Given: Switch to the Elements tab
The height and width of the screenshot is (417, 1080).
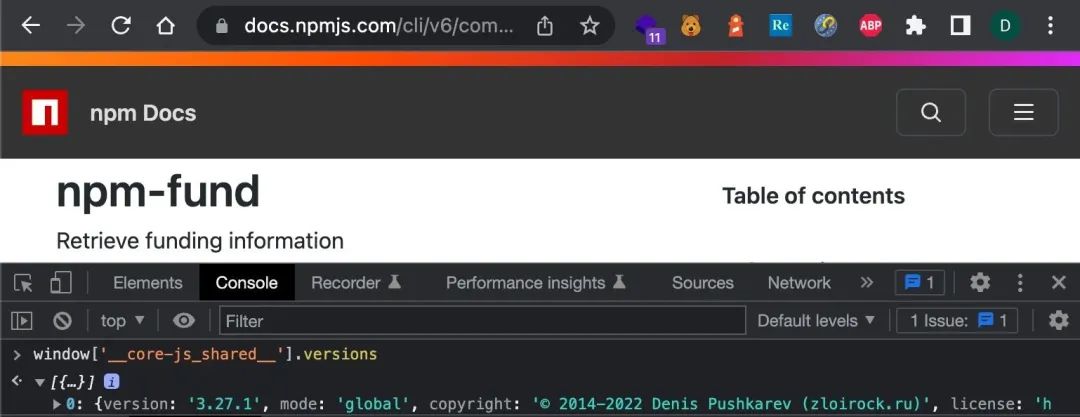Looking at the screenshot, I should [147, 283].
